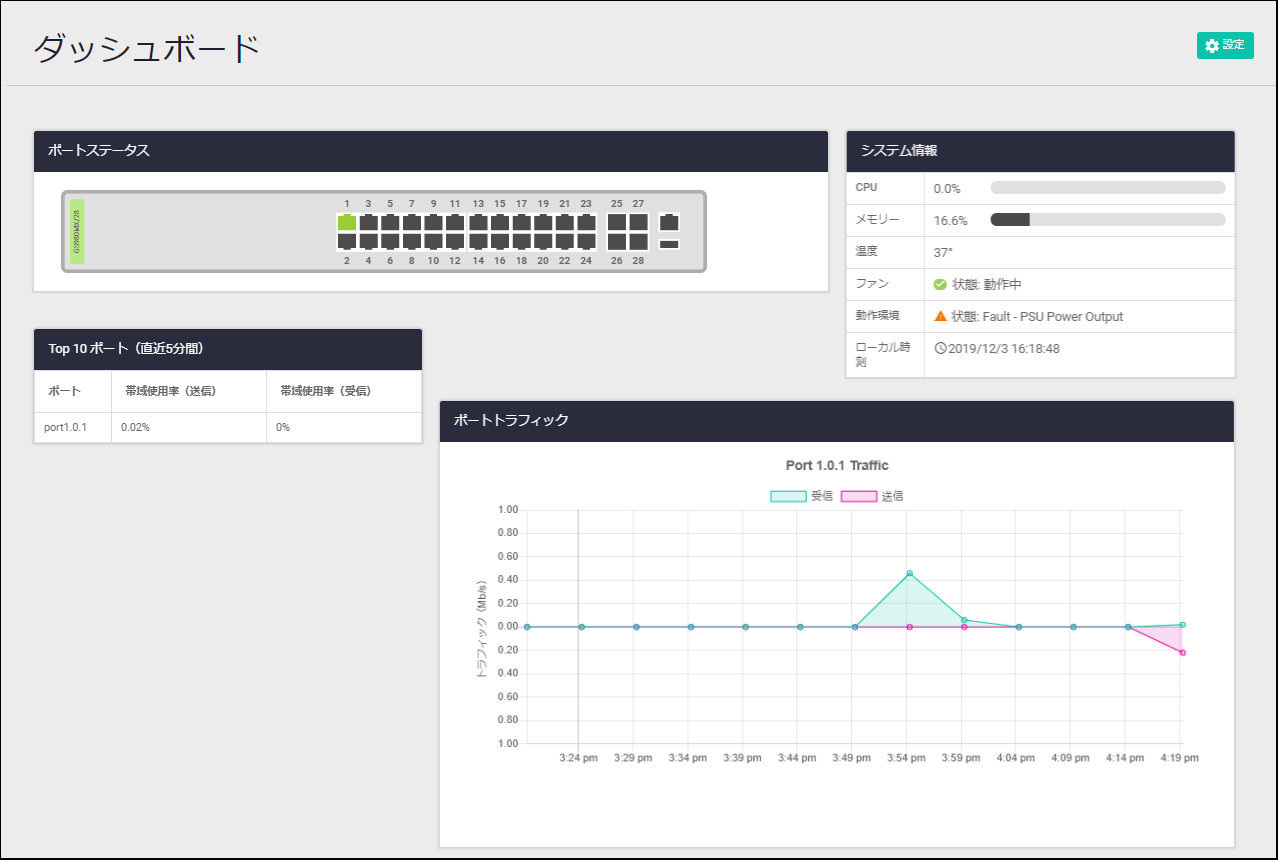The height and width of the screenshot is (860, 1278).
Task: Select port 24 on the switch diagram
Action: 586,242
